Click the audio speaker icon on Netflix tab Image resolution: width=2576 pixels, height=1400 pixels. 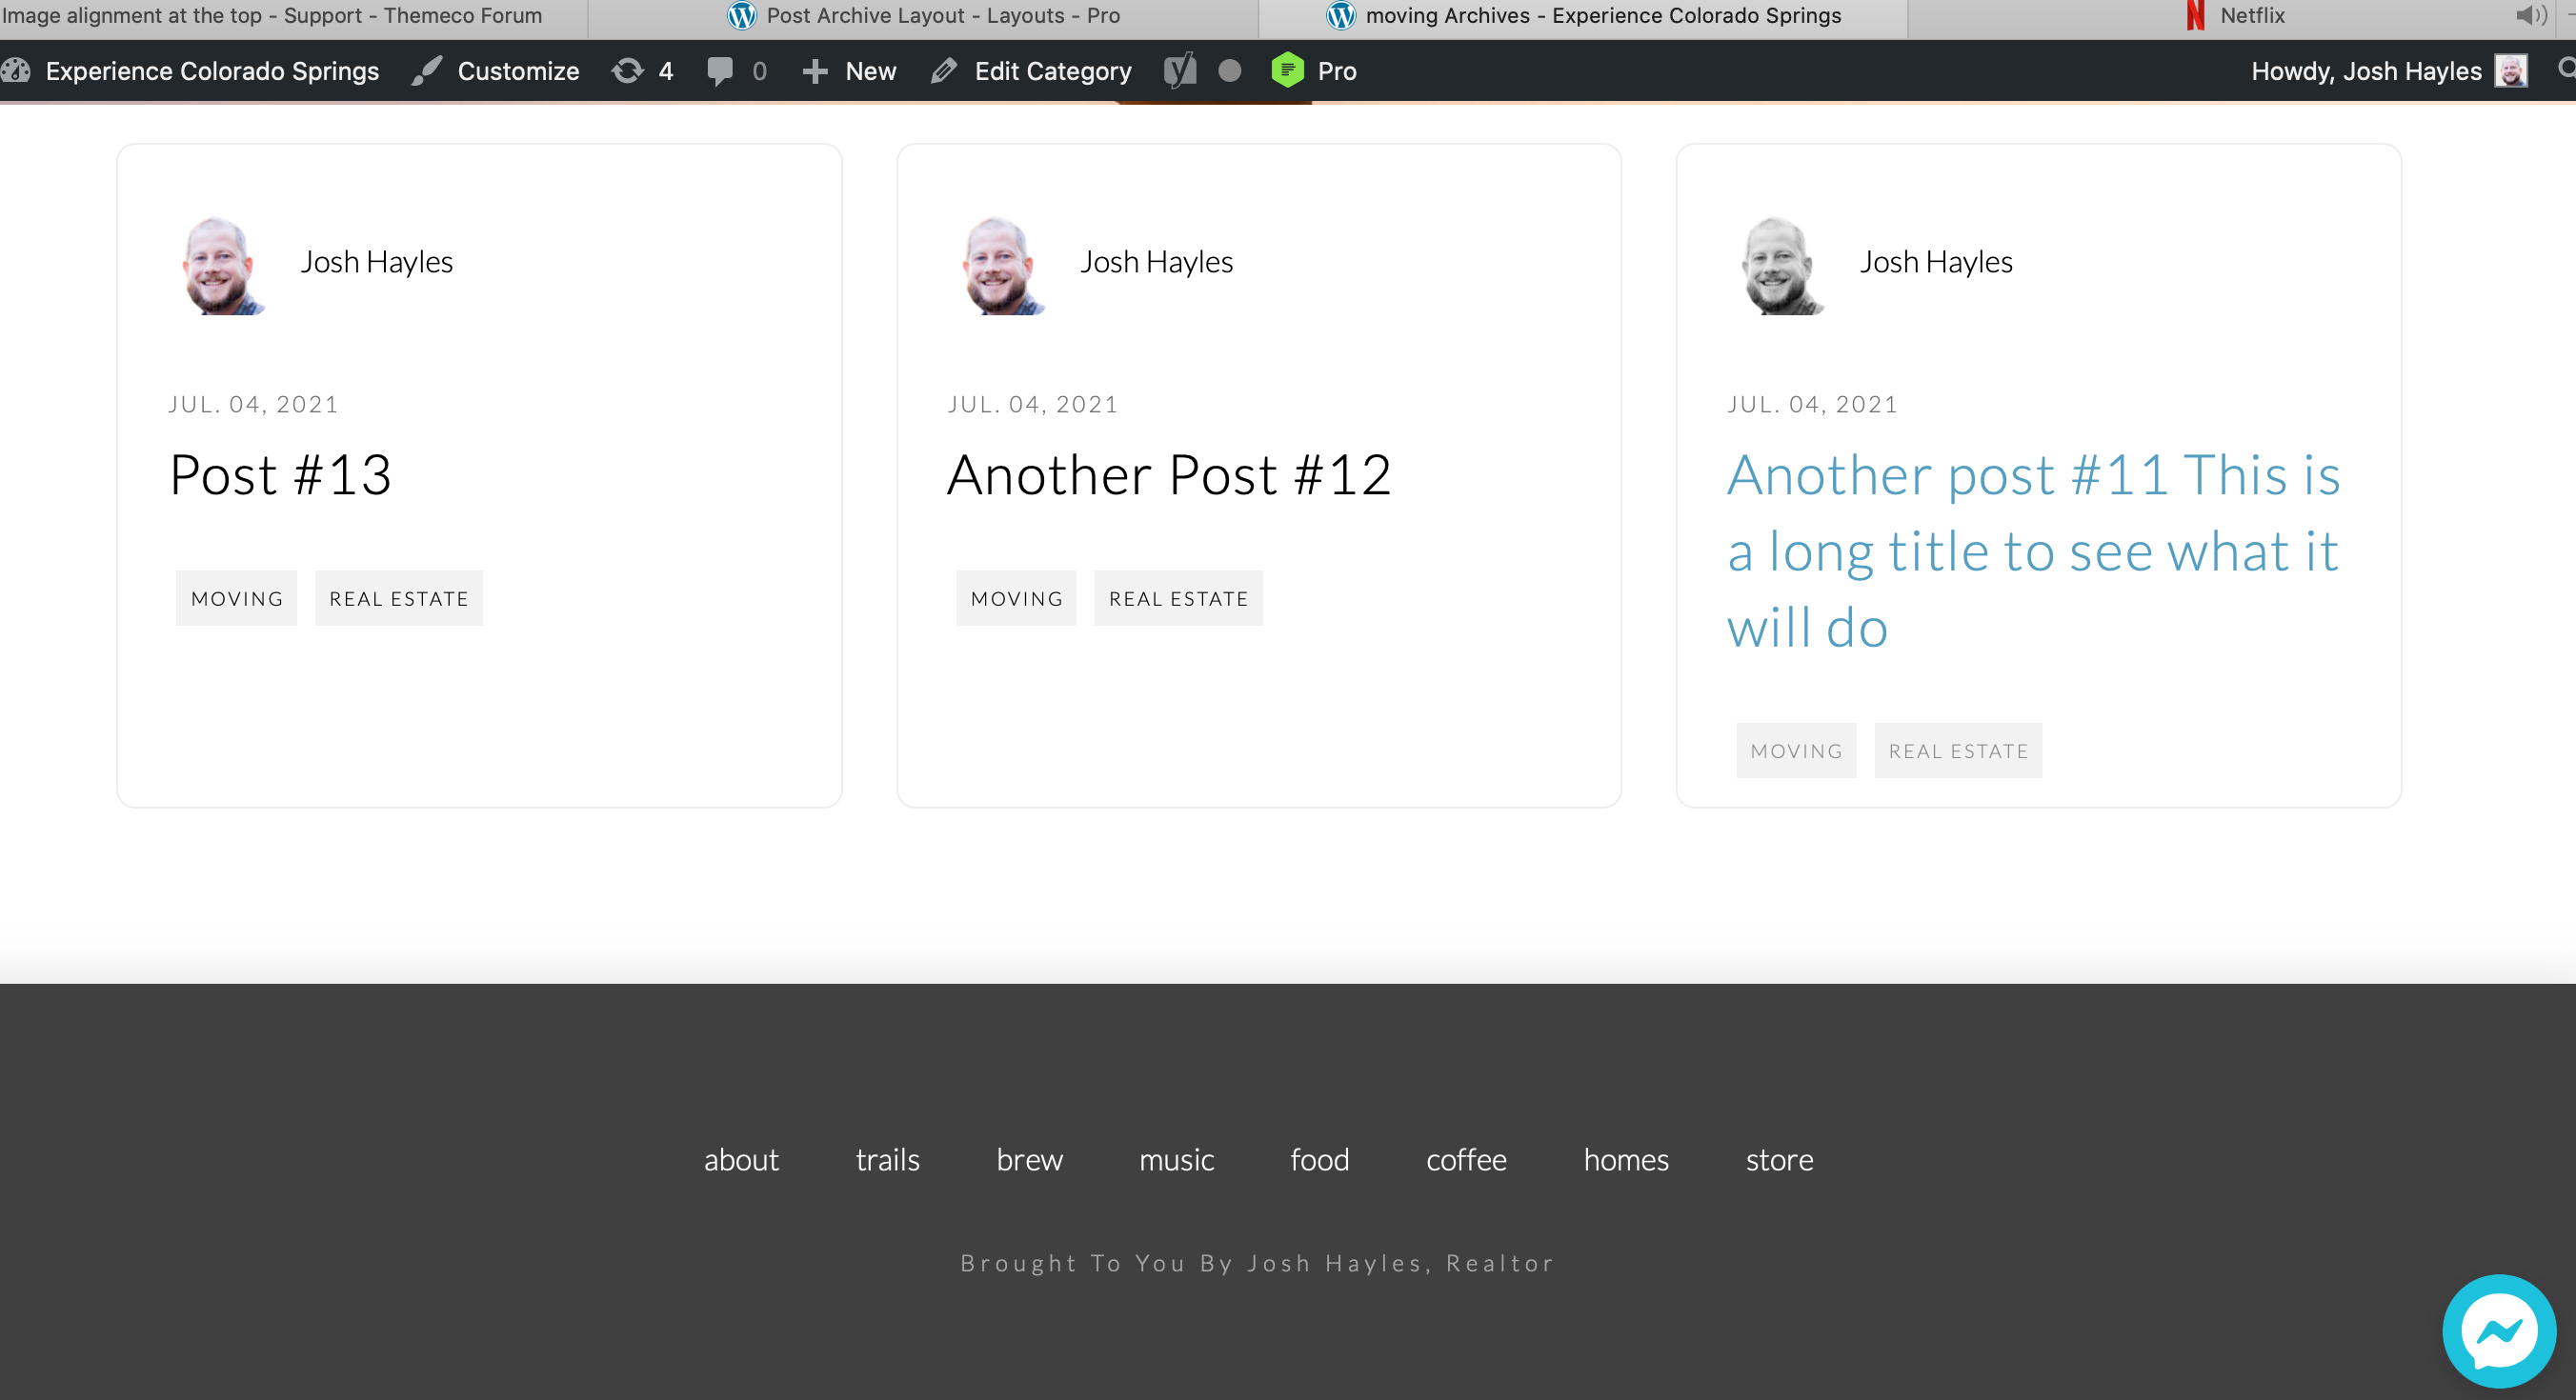click(2530, 15)
